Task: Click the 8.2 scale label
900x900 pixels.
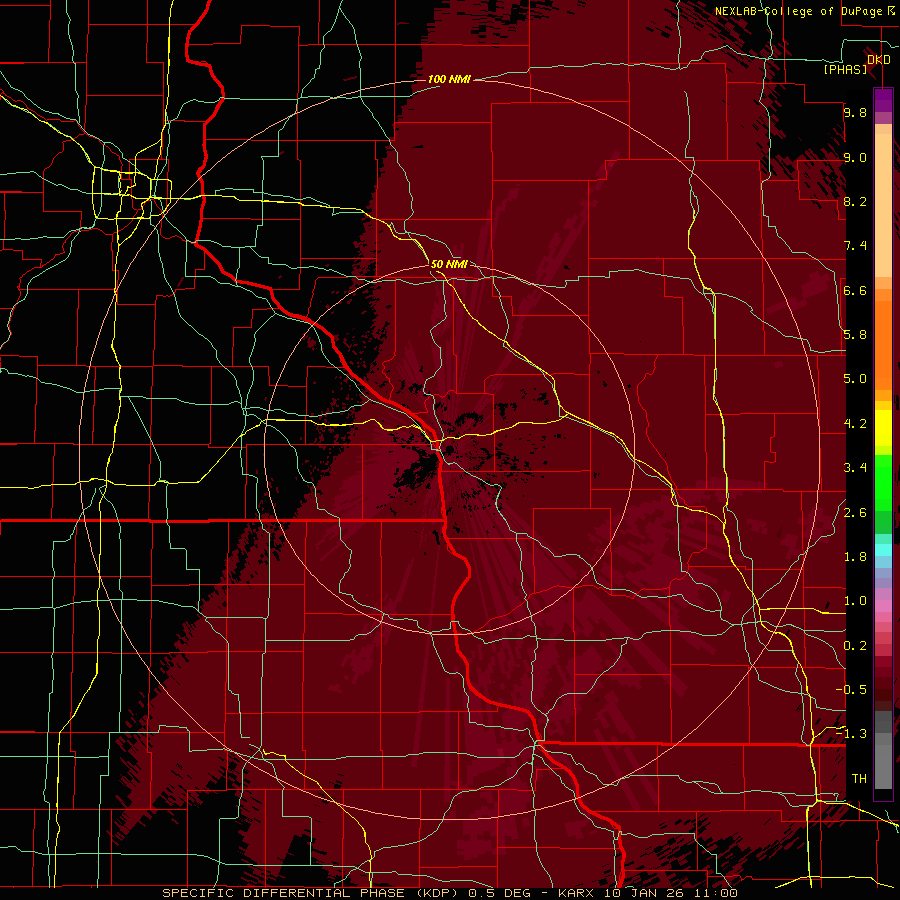Action: click(x=855, y=201)
